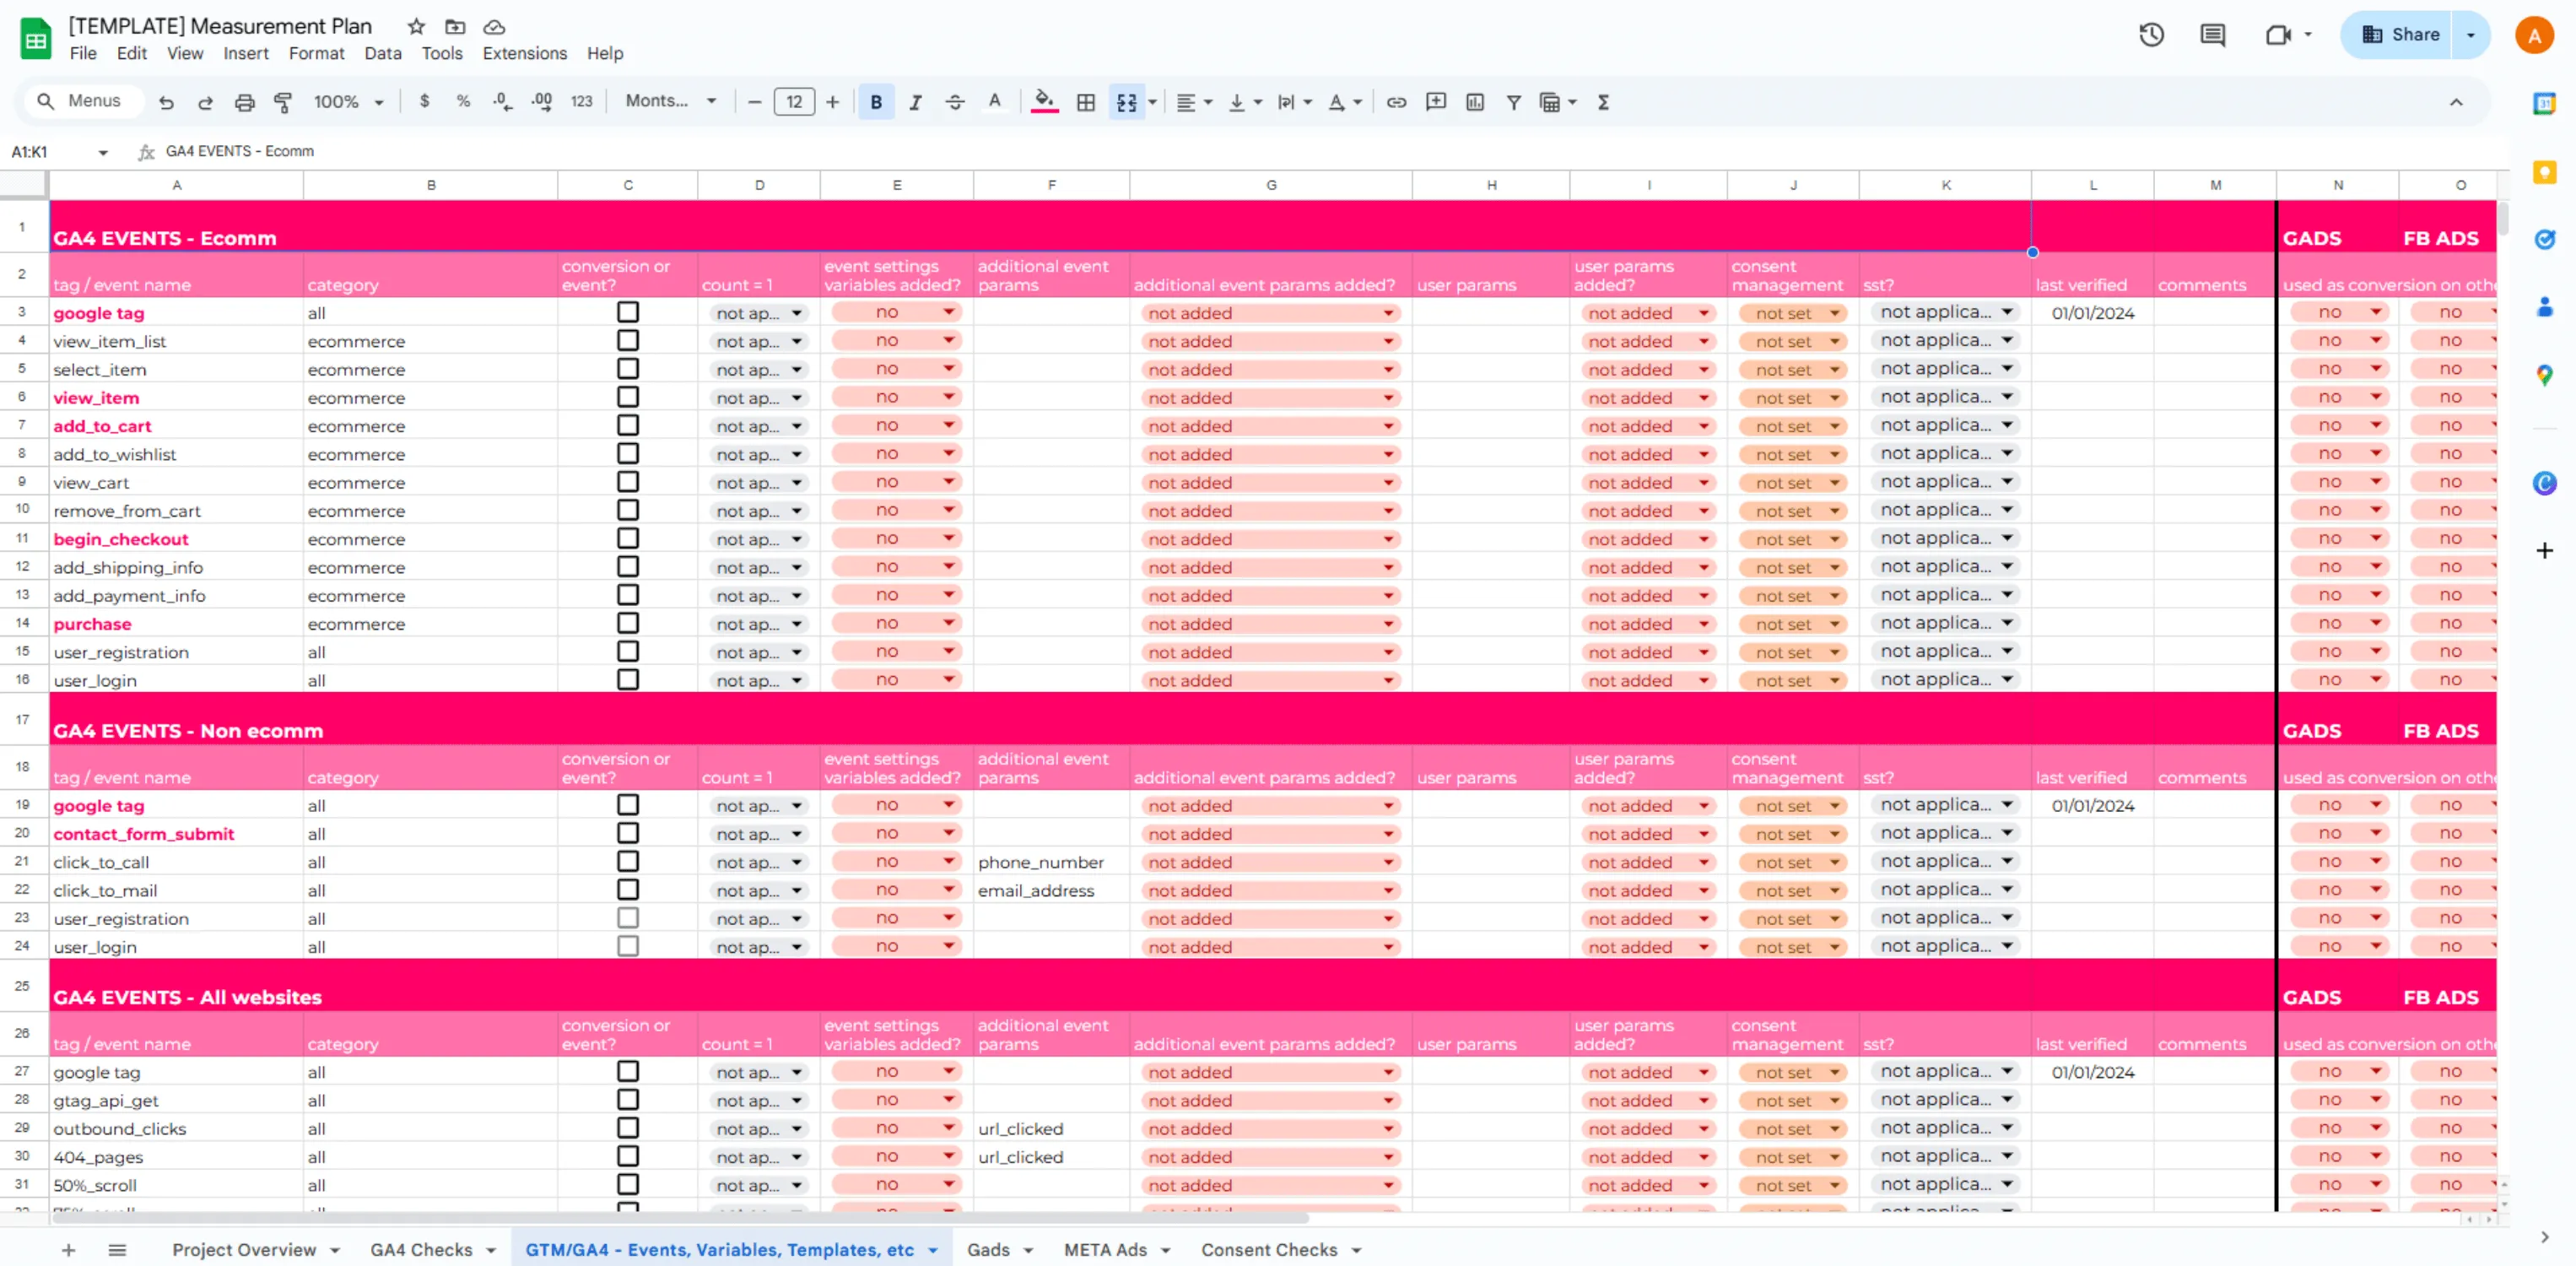The width and height of the screenshot is (2576, 1266).
Task: Open font family Monts... dropdown
Action: (x=671, y=101)
